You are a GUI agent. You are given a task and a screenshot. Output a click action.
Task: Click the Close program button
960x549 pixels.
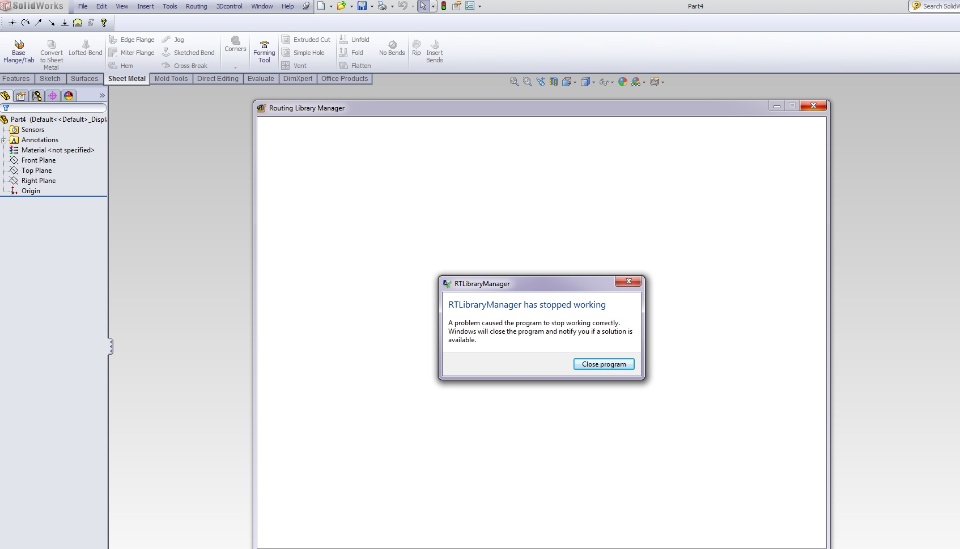[604, 364]
